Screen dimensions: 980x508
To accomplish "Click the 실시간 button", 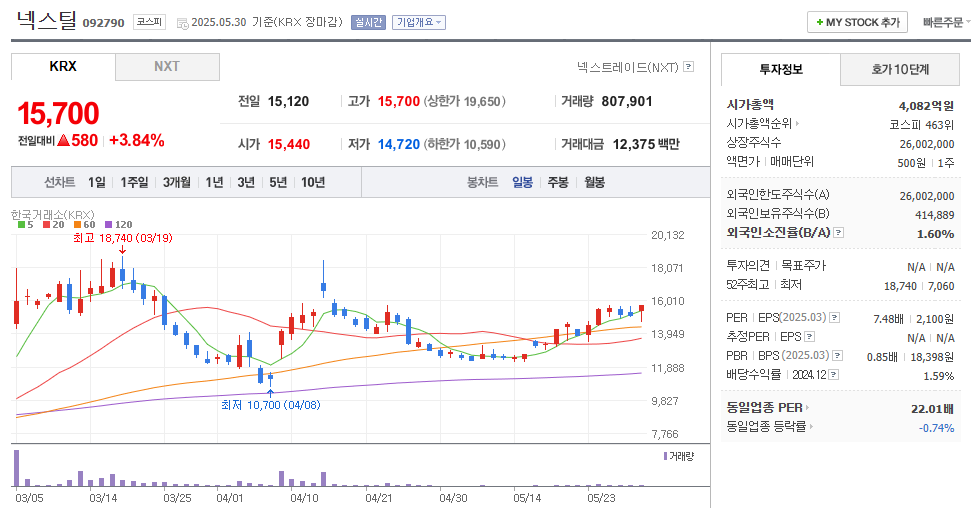I will [368, 22].
